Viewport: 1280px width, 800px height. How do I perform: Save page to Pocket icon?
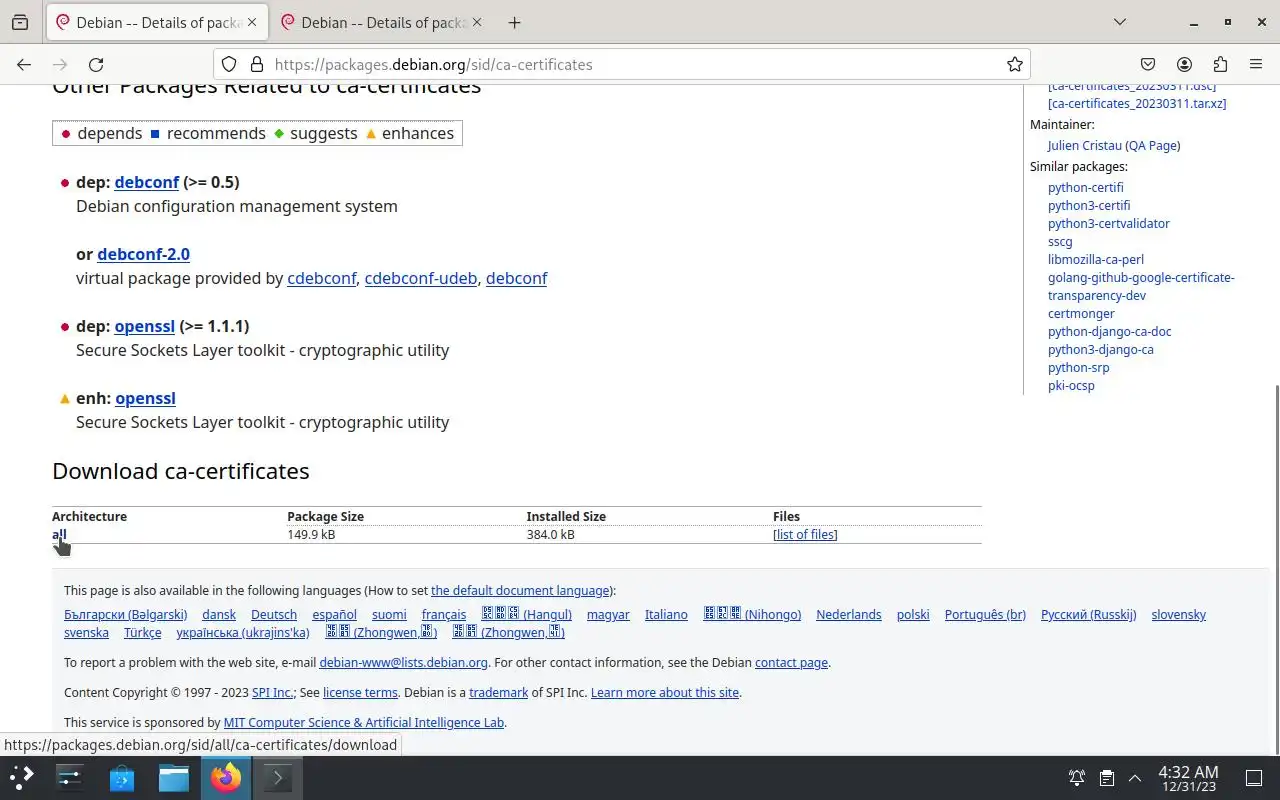click(1148, 64)
